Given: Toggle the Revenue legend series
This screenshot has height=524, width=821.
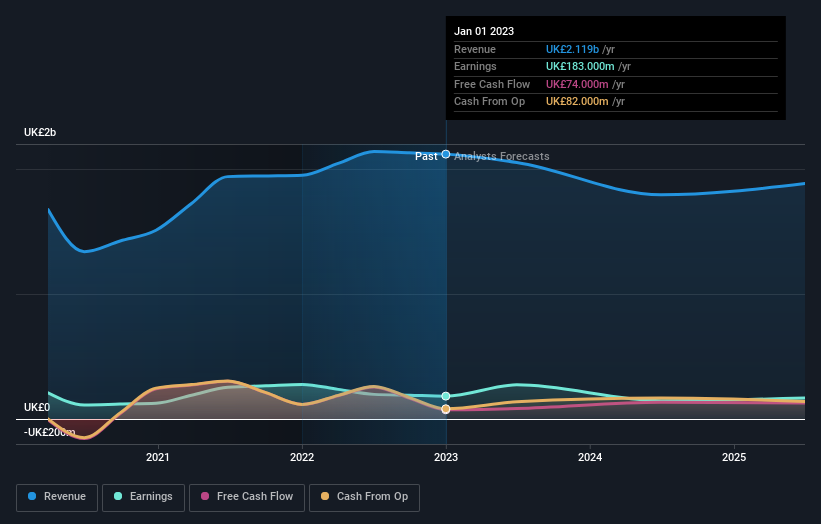Looking at the screenshot, I should click(57, 497).
